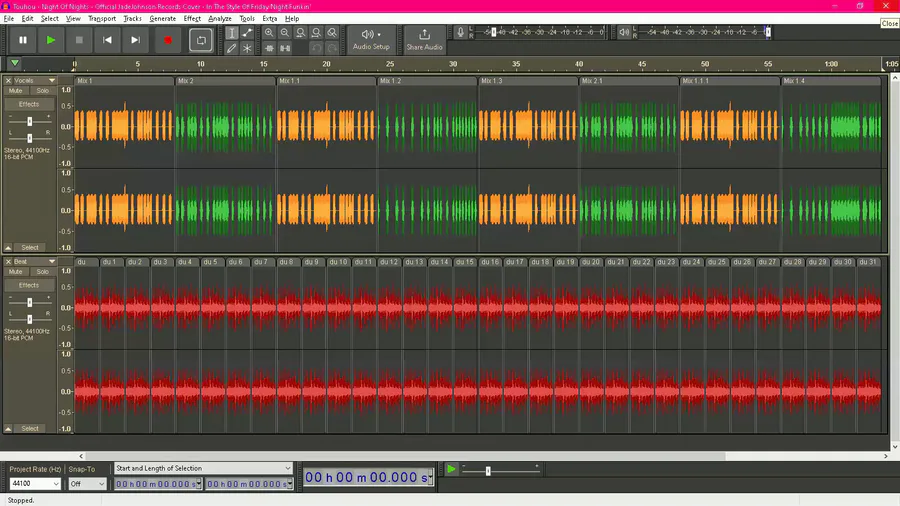This screenshot has width=900, height=506.
Task: Click the Zoom In magnifier
Action: coord(269,33)
